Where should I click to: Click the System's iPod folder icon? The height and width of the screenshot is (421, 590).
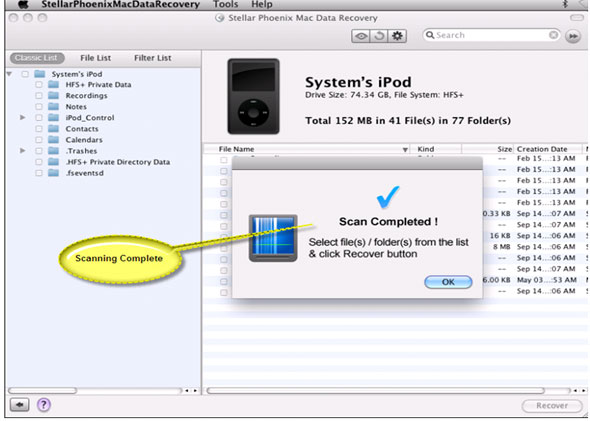[40, 74]
